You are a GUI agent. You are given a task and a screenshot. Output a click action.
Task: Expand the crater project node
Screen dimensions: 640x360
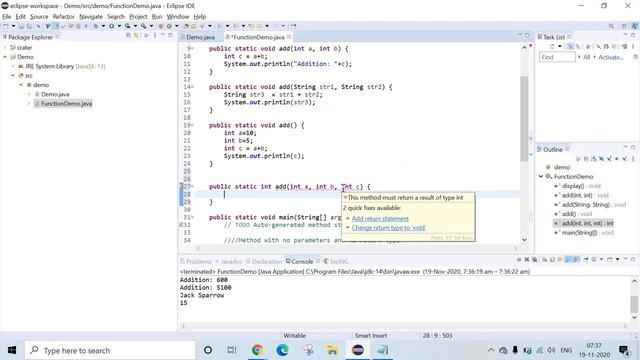click(5, 47)
